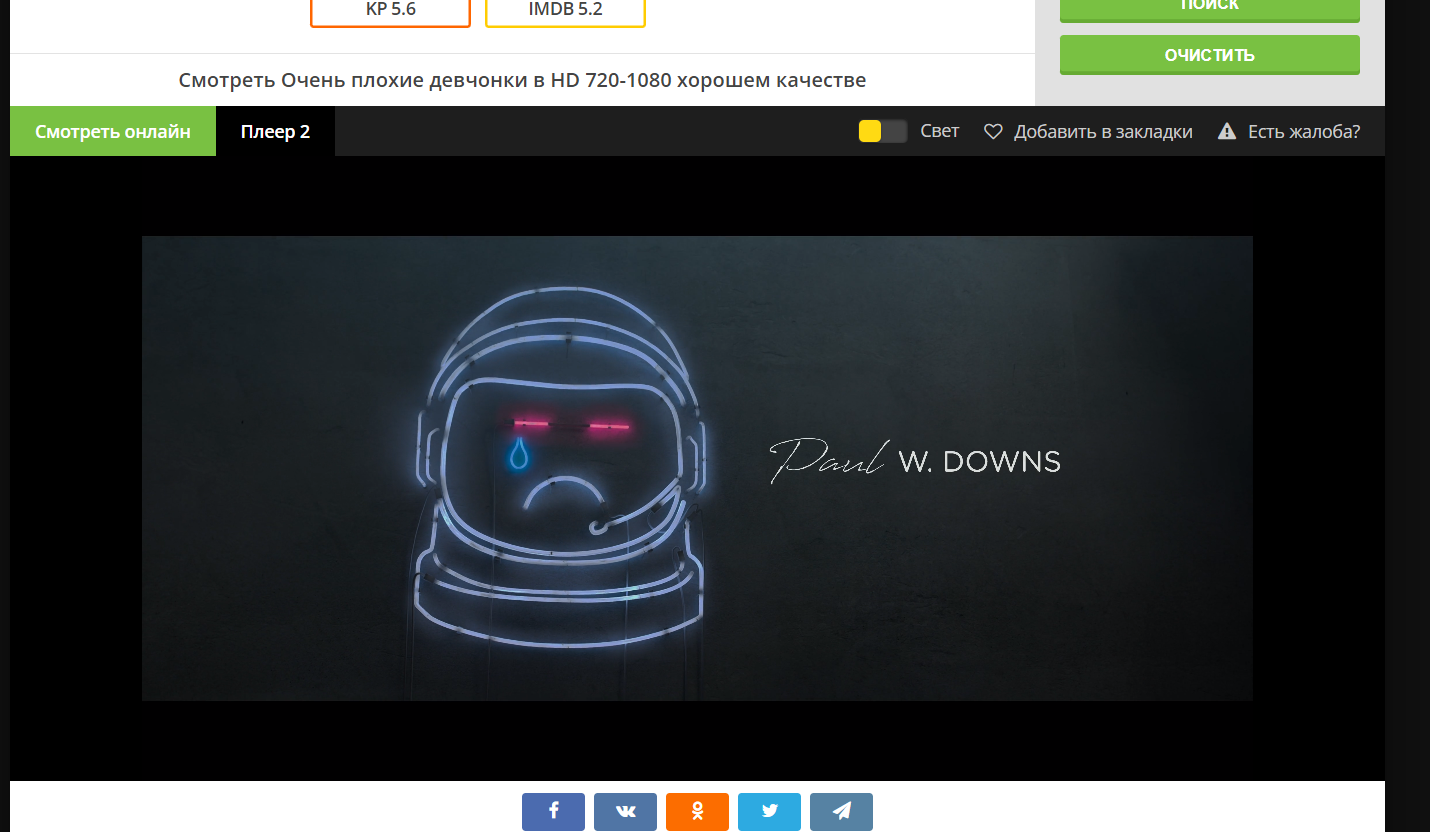This screenshot has height=832, width=1430.
Task: Share the page on Facebook
Action: tap(553, 811)
